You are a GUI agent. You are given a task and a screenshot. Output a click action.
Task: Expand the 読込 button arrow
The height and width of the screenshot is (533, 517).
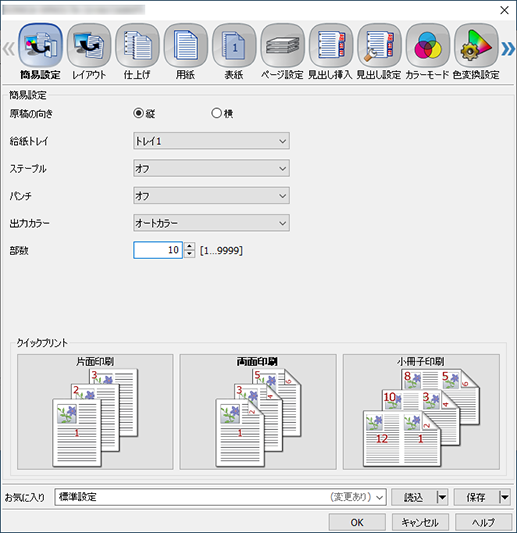click(x=442, y=497)
